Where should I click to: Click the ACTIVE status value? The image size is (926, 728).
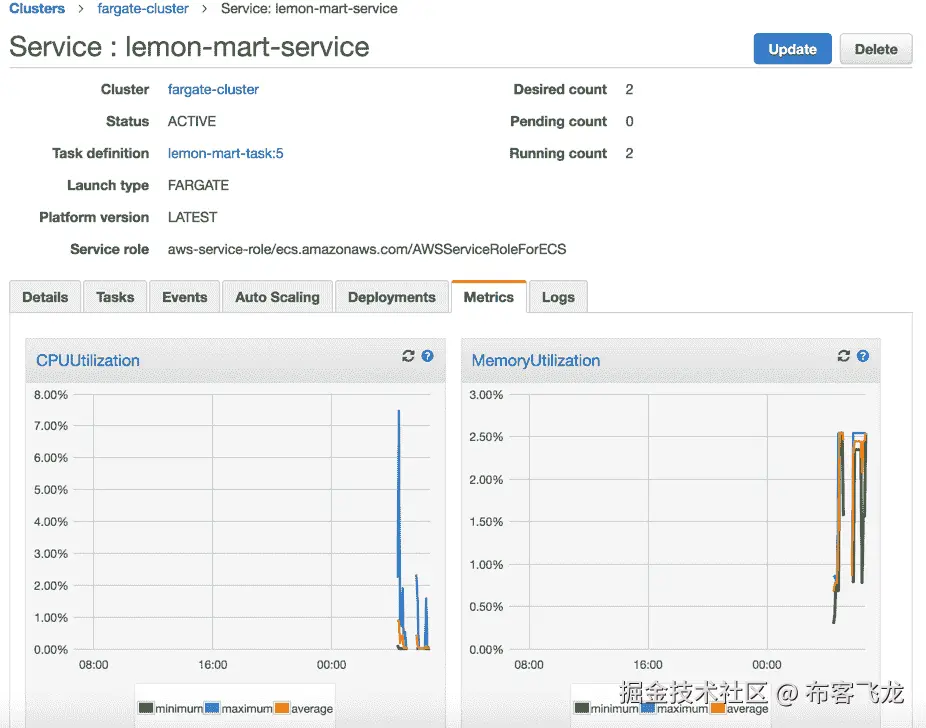point(192,121)
